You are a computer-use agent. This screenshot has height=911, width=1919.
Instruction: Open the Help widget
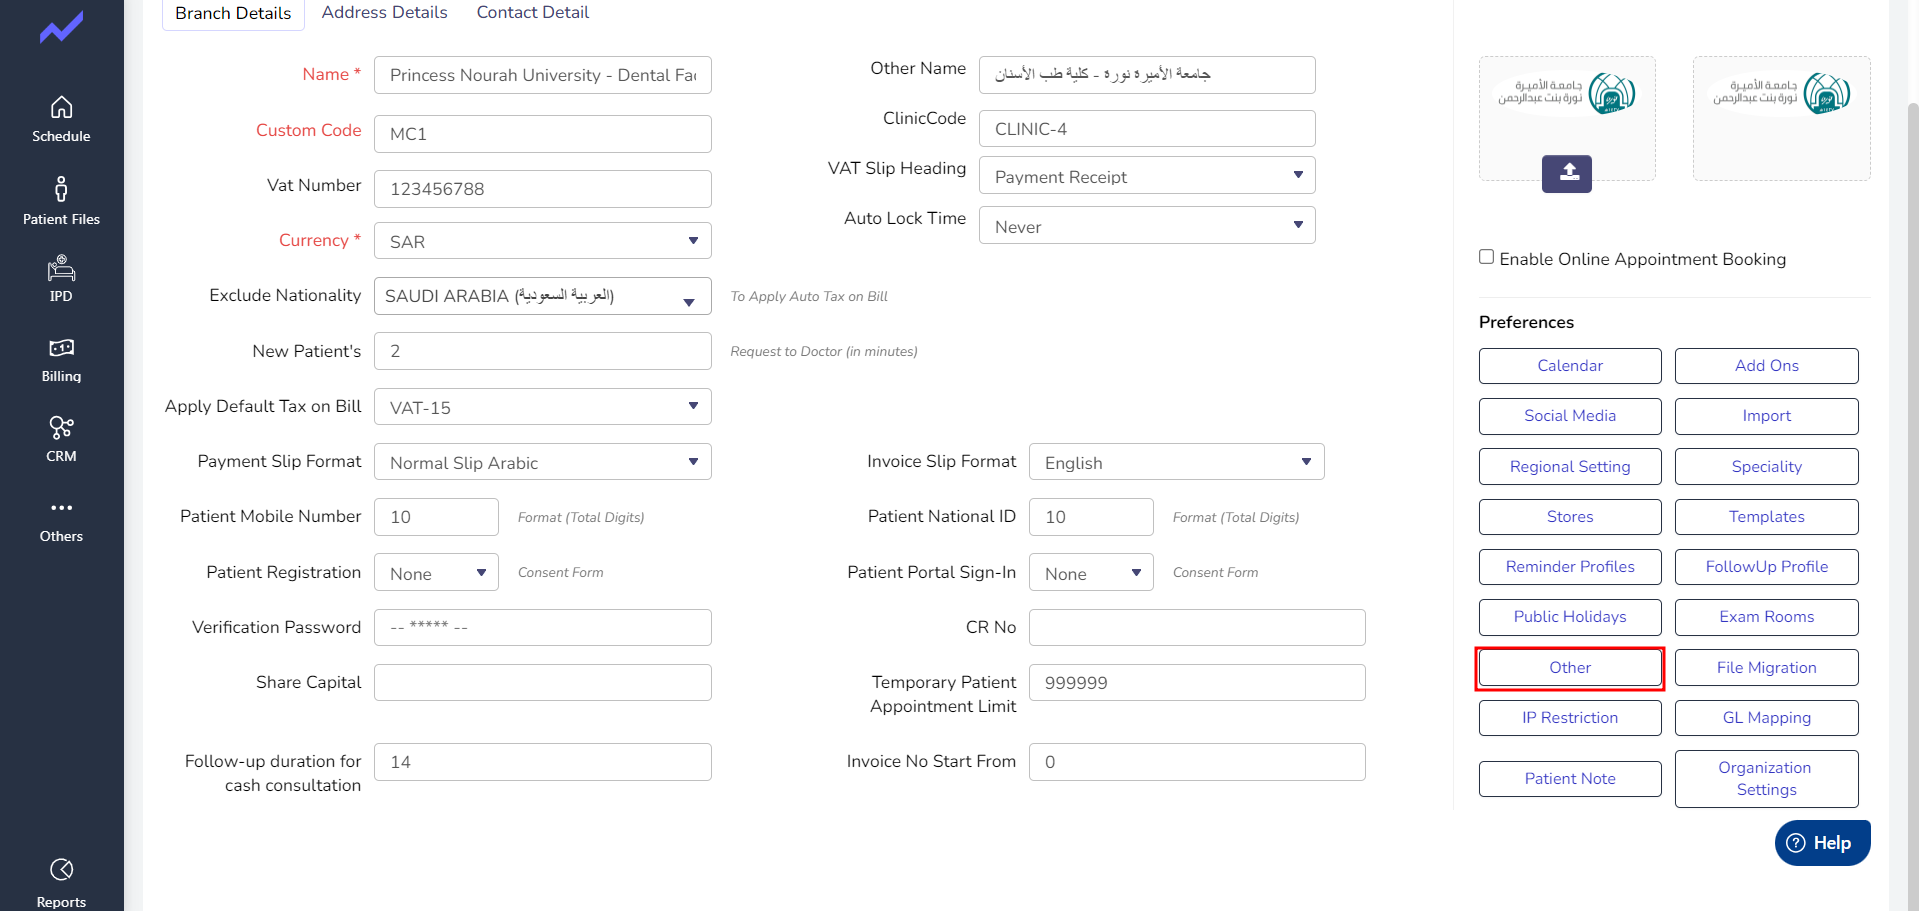click(1822, 843)
